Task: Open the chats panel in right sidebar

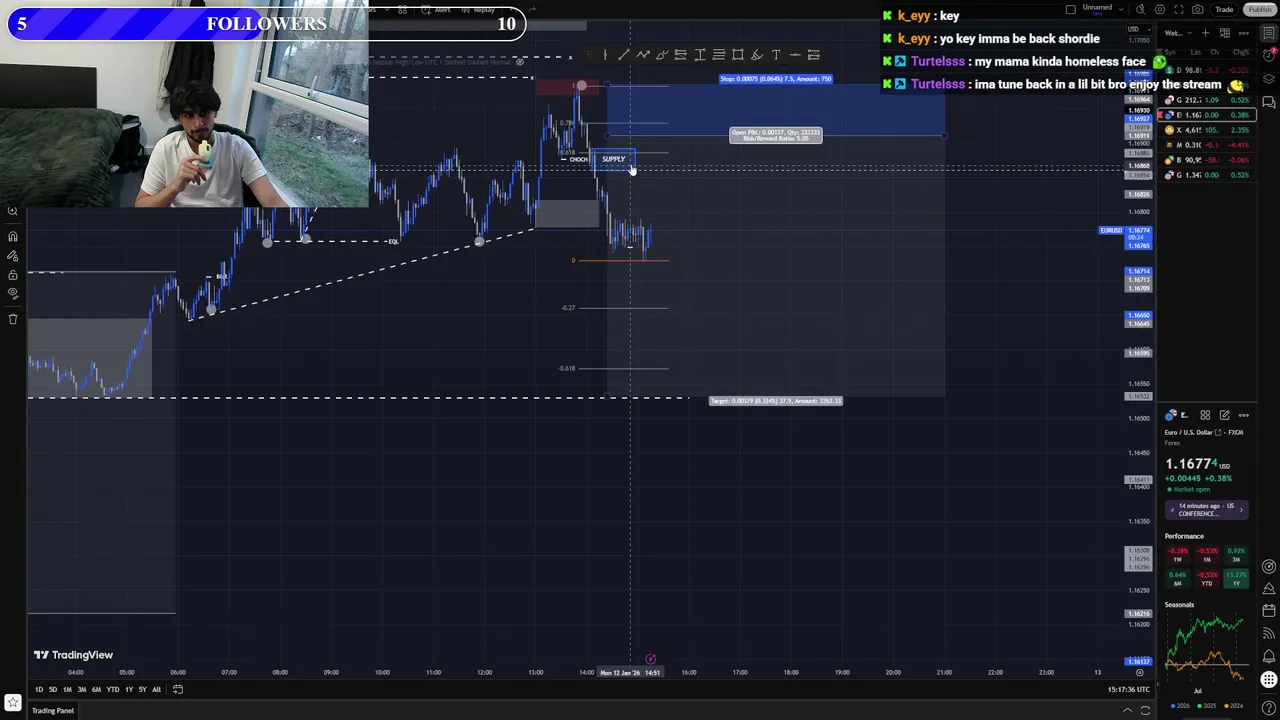Action: [1269, 101]
